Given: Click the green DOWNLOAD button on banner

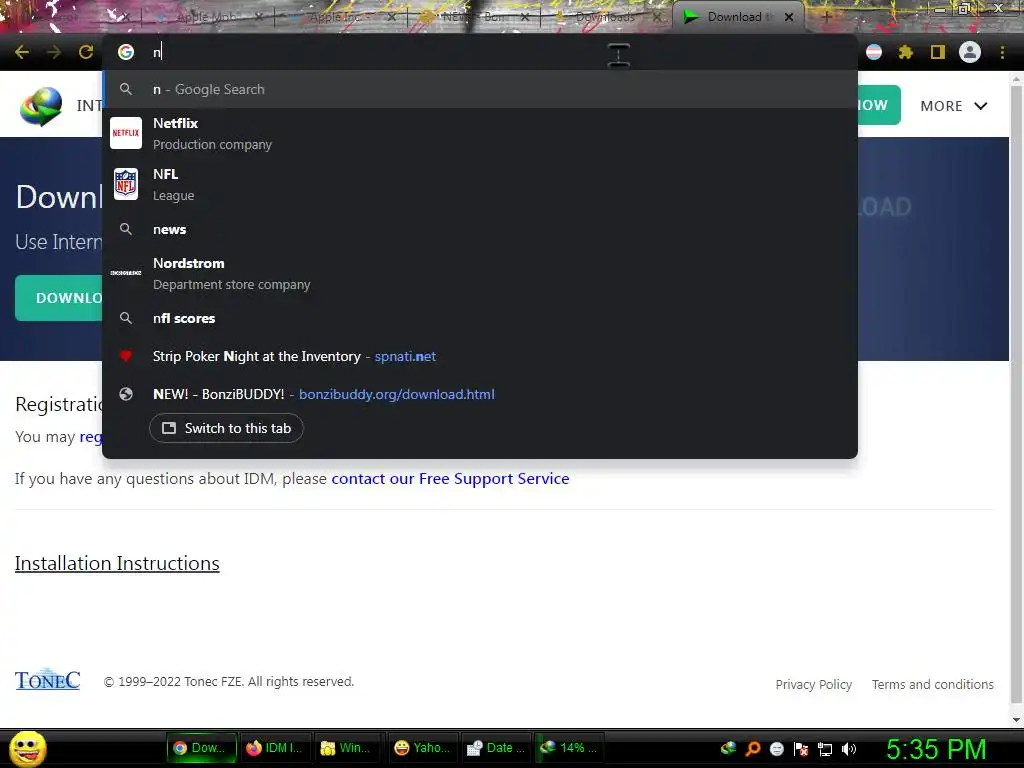Looking at the screenshot, I should click(x=59, y=298).
